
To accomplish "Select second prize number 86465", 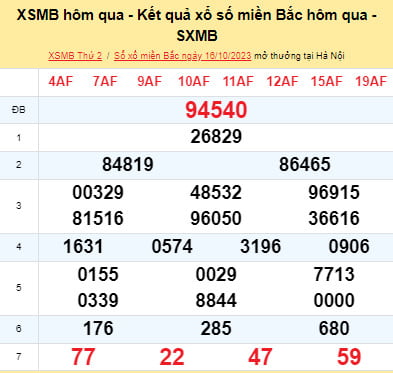I will (x=305, y=164).
